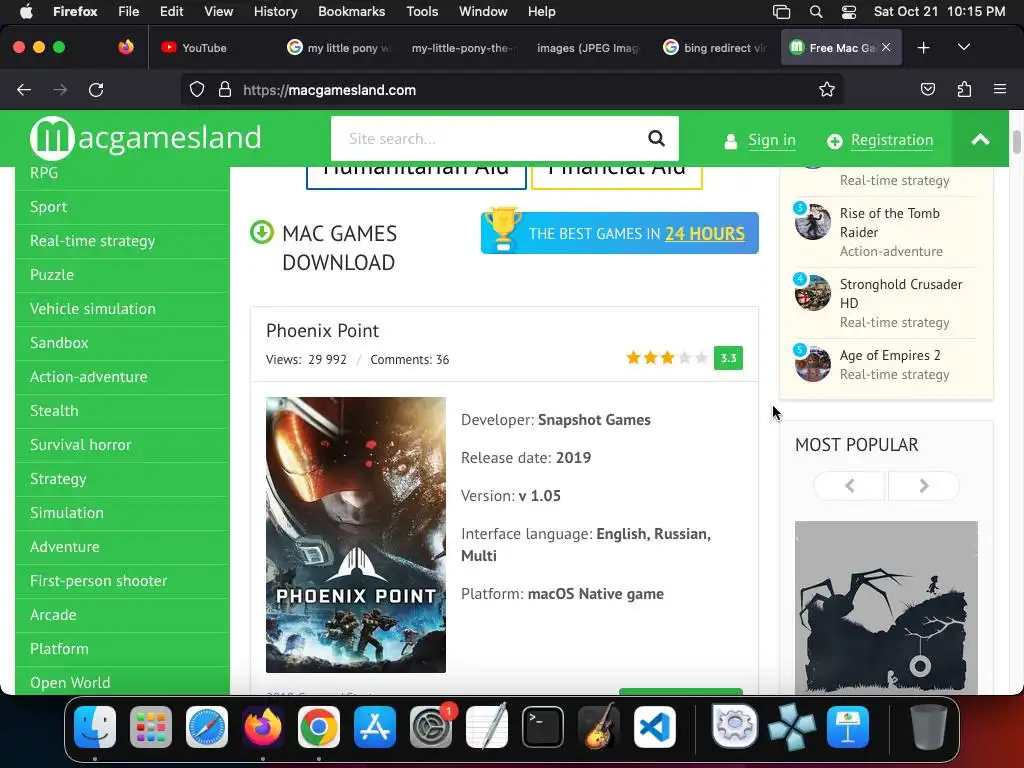The image size is (1024, 768).
Task: Open the Trash in the dock
Action: tap(929, 727)
